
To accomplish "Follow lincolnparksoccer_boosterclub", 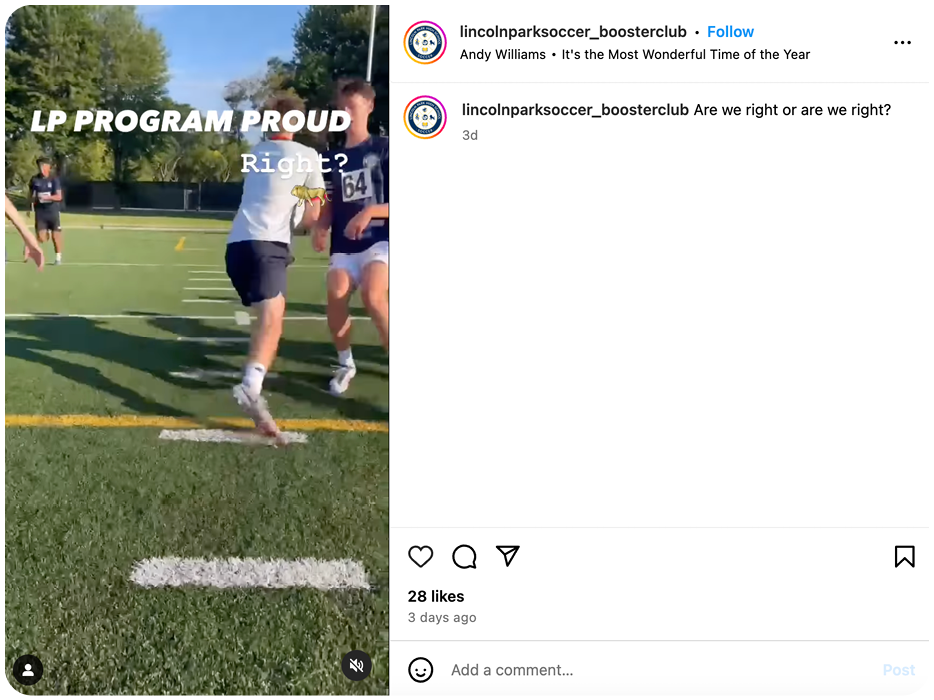I will (x=730, y=32).
